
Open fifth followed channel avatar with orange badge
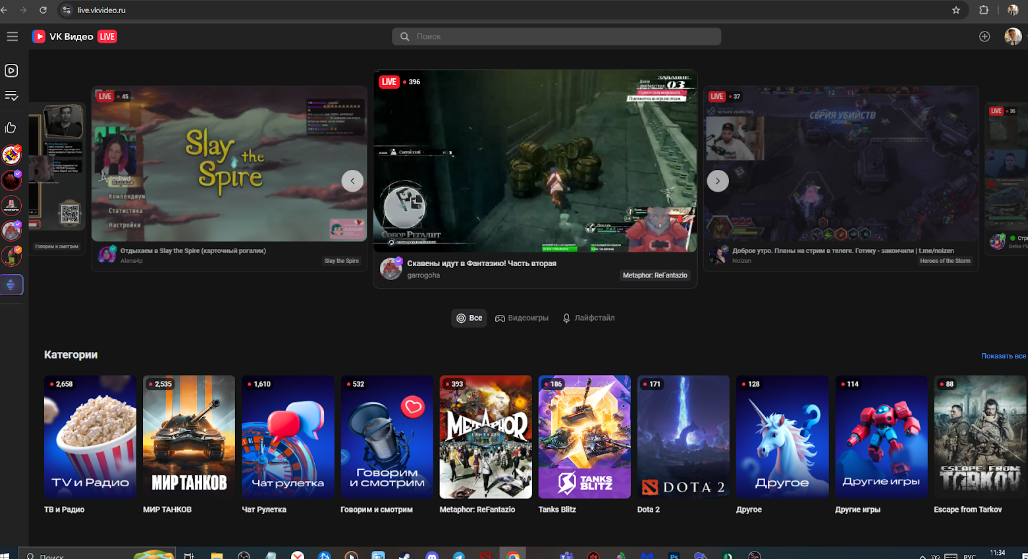[x=11, y=256]
